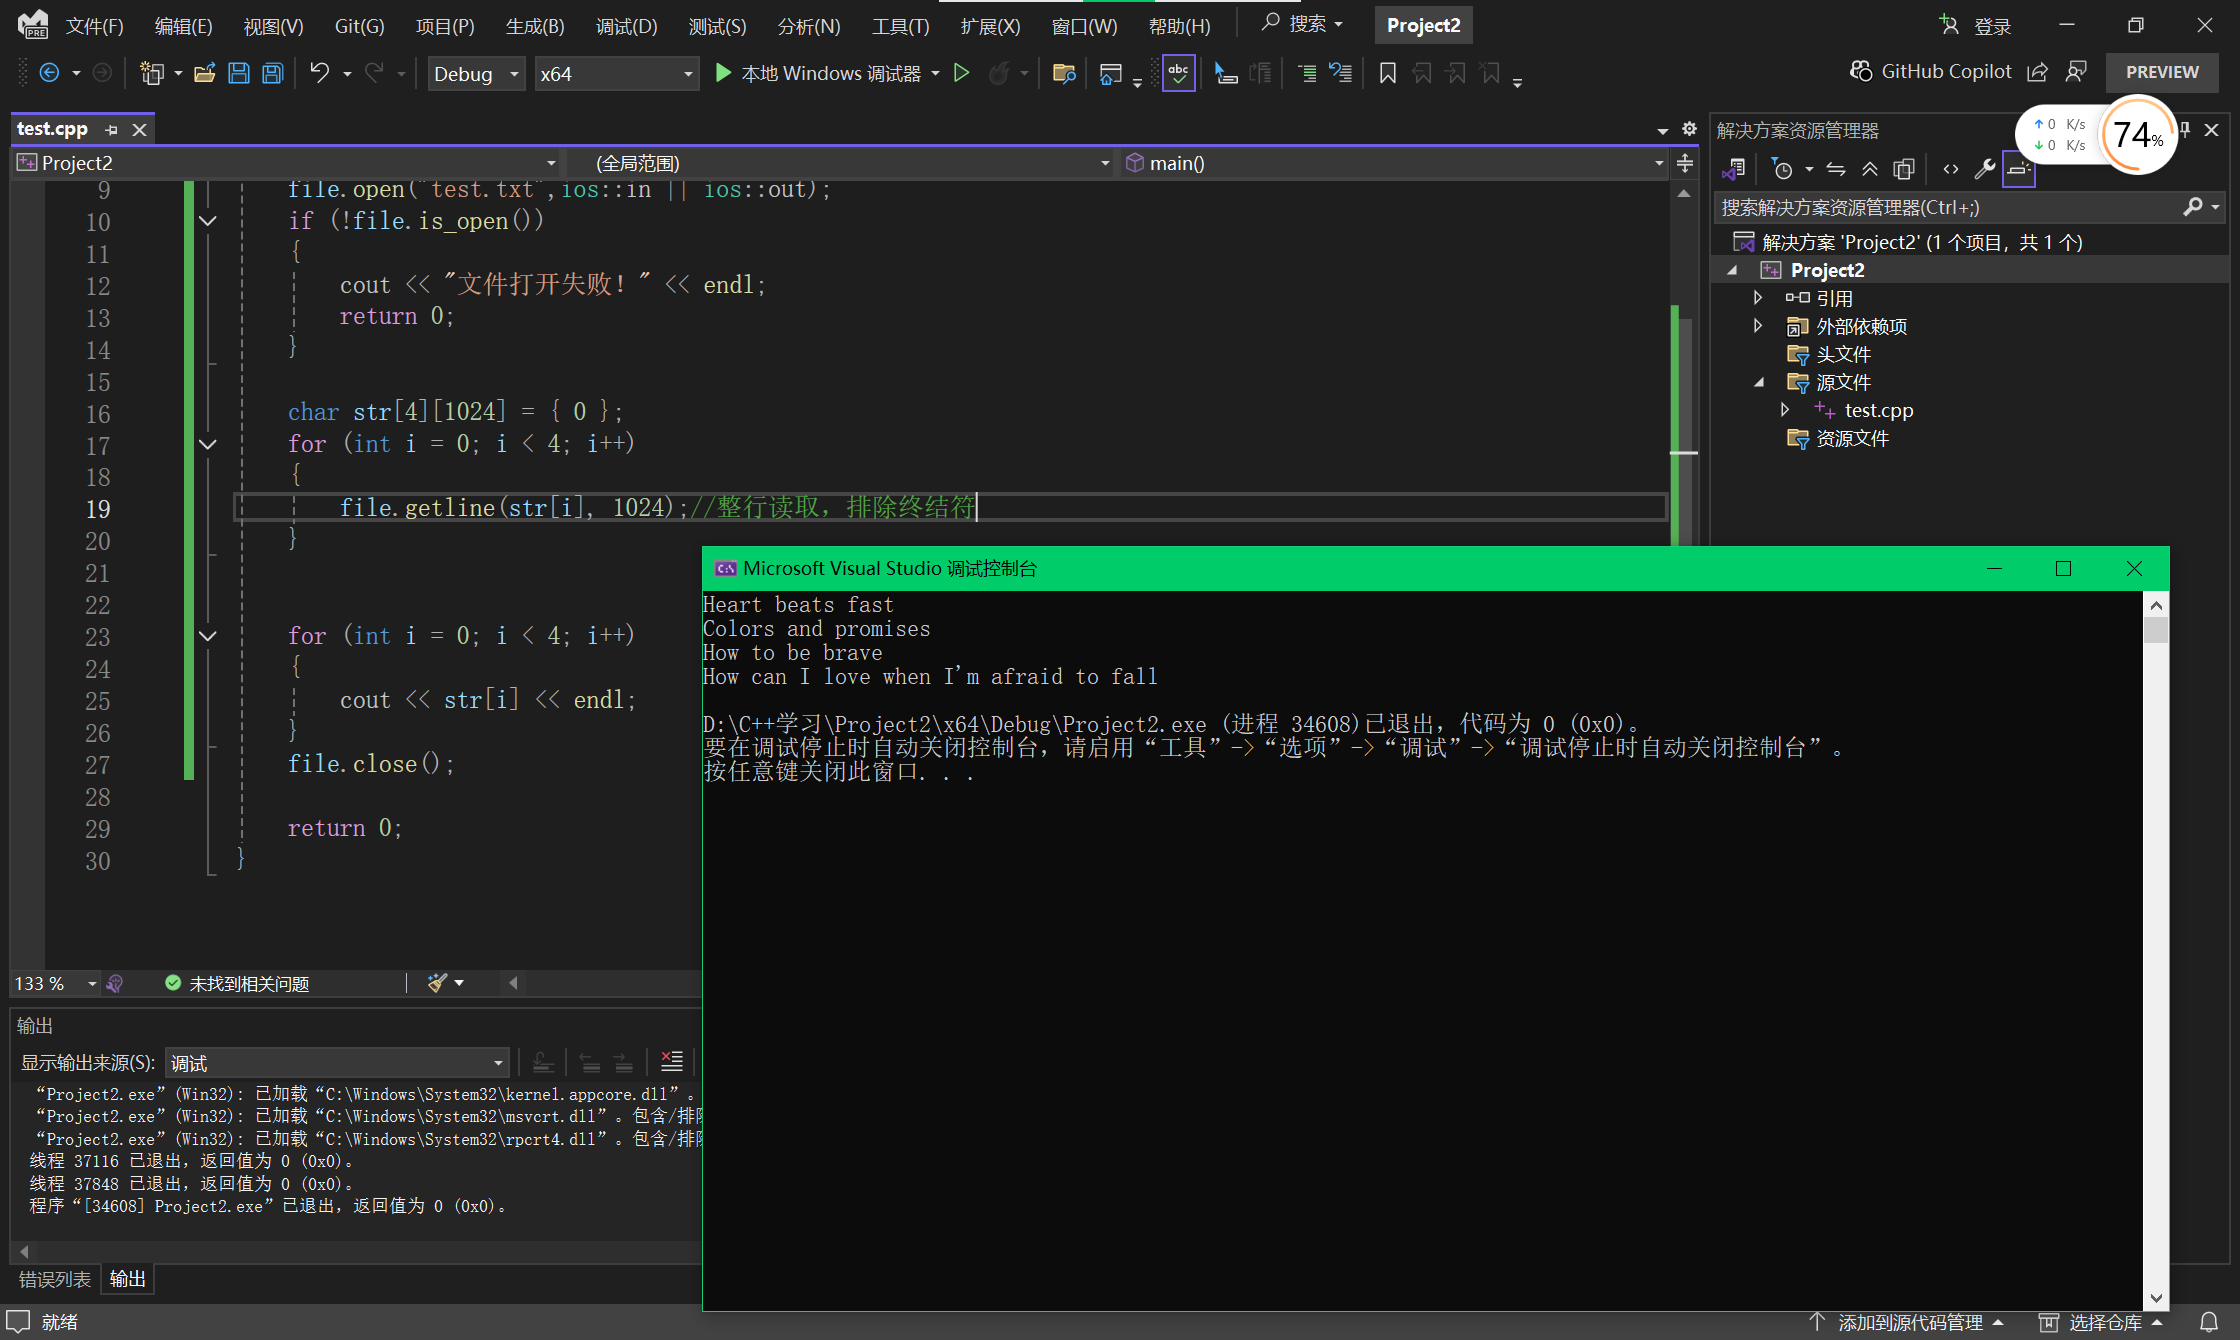Image resolution: width=2240 pixels, height=1340 pixels.
Task: Expand the 外部依赖项 tree node
Action: [1758, 326]
